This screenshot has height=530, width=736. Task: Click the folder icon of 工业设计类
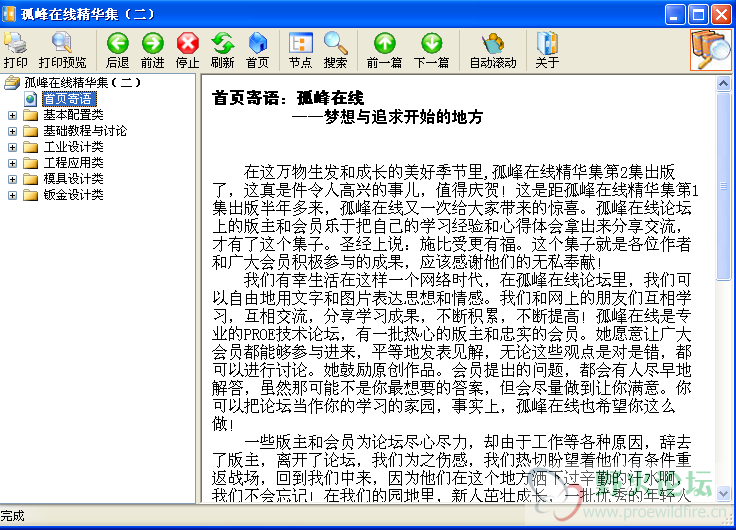click(31, 147)
